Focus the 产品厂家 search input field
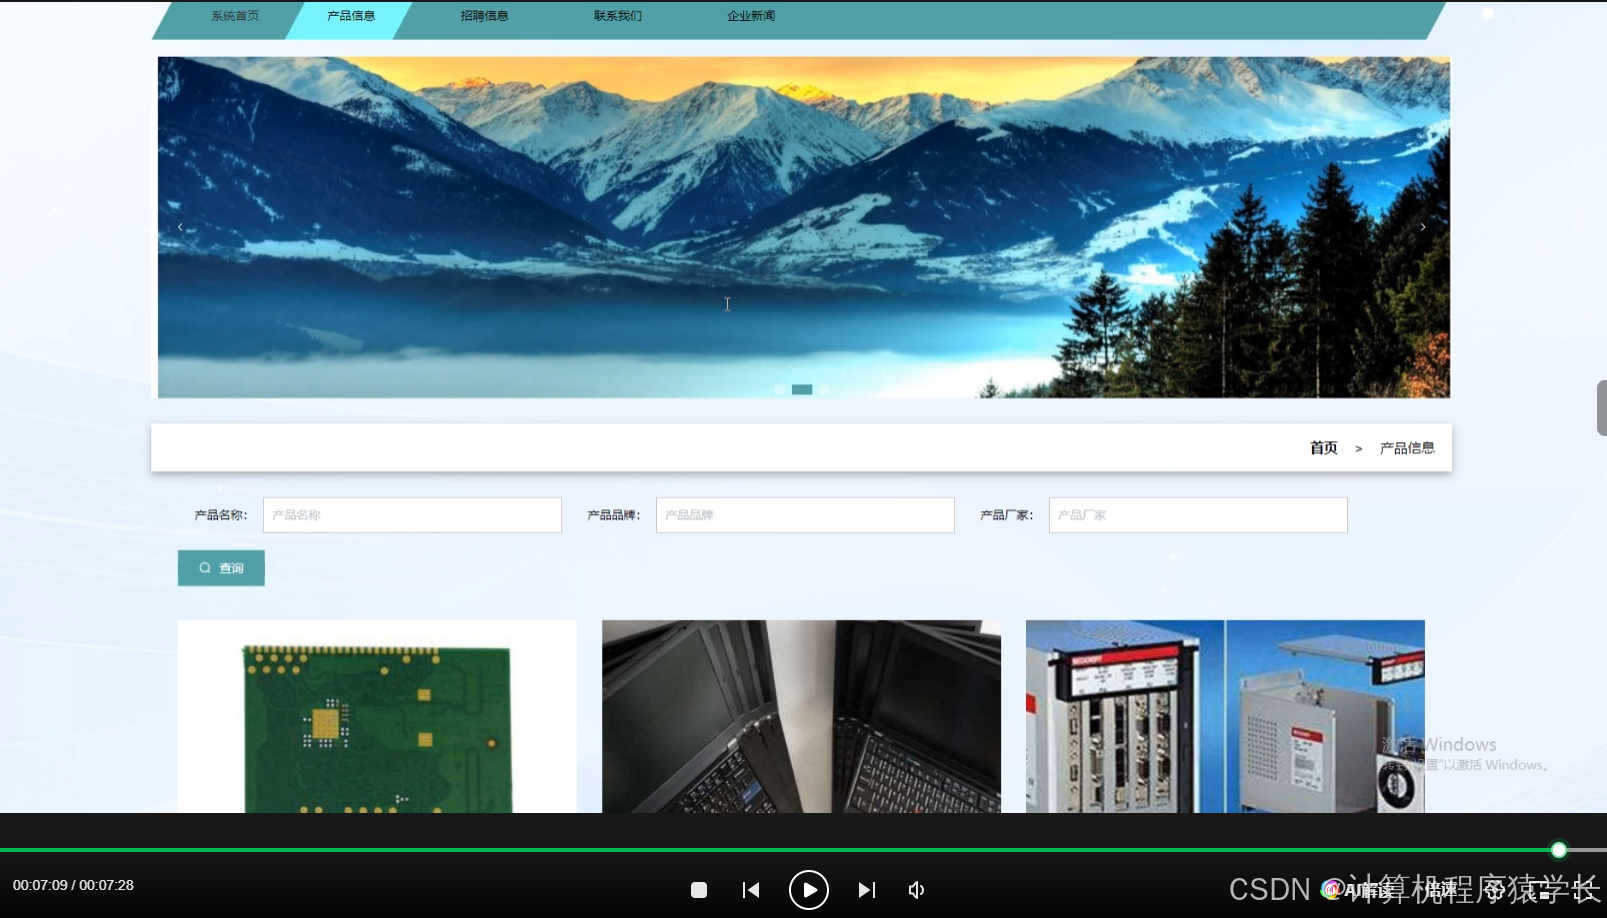Viewport: 1607px width, 918px height. (1198, 515)
